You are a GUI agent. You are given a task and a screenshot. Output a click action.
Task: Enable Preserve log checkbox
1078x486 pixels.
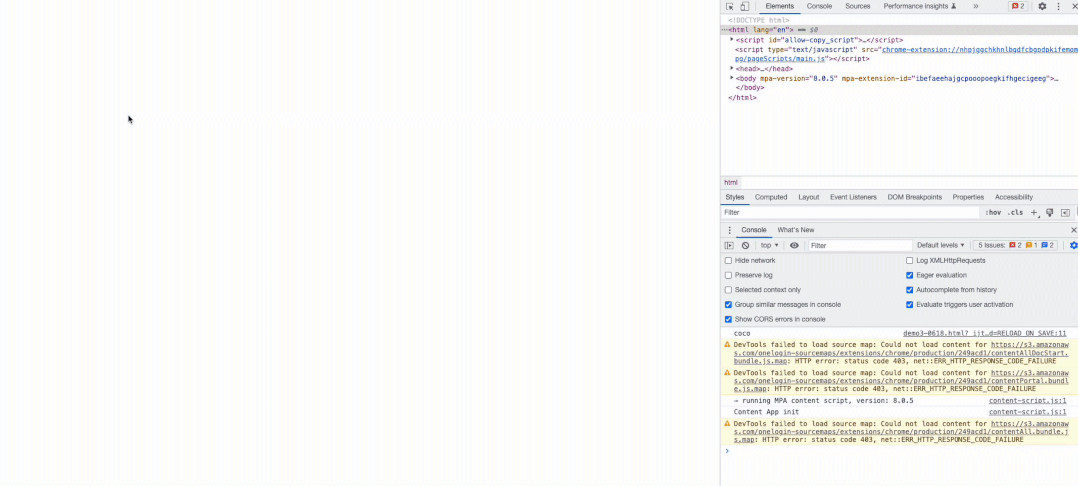tap(729, 275)
